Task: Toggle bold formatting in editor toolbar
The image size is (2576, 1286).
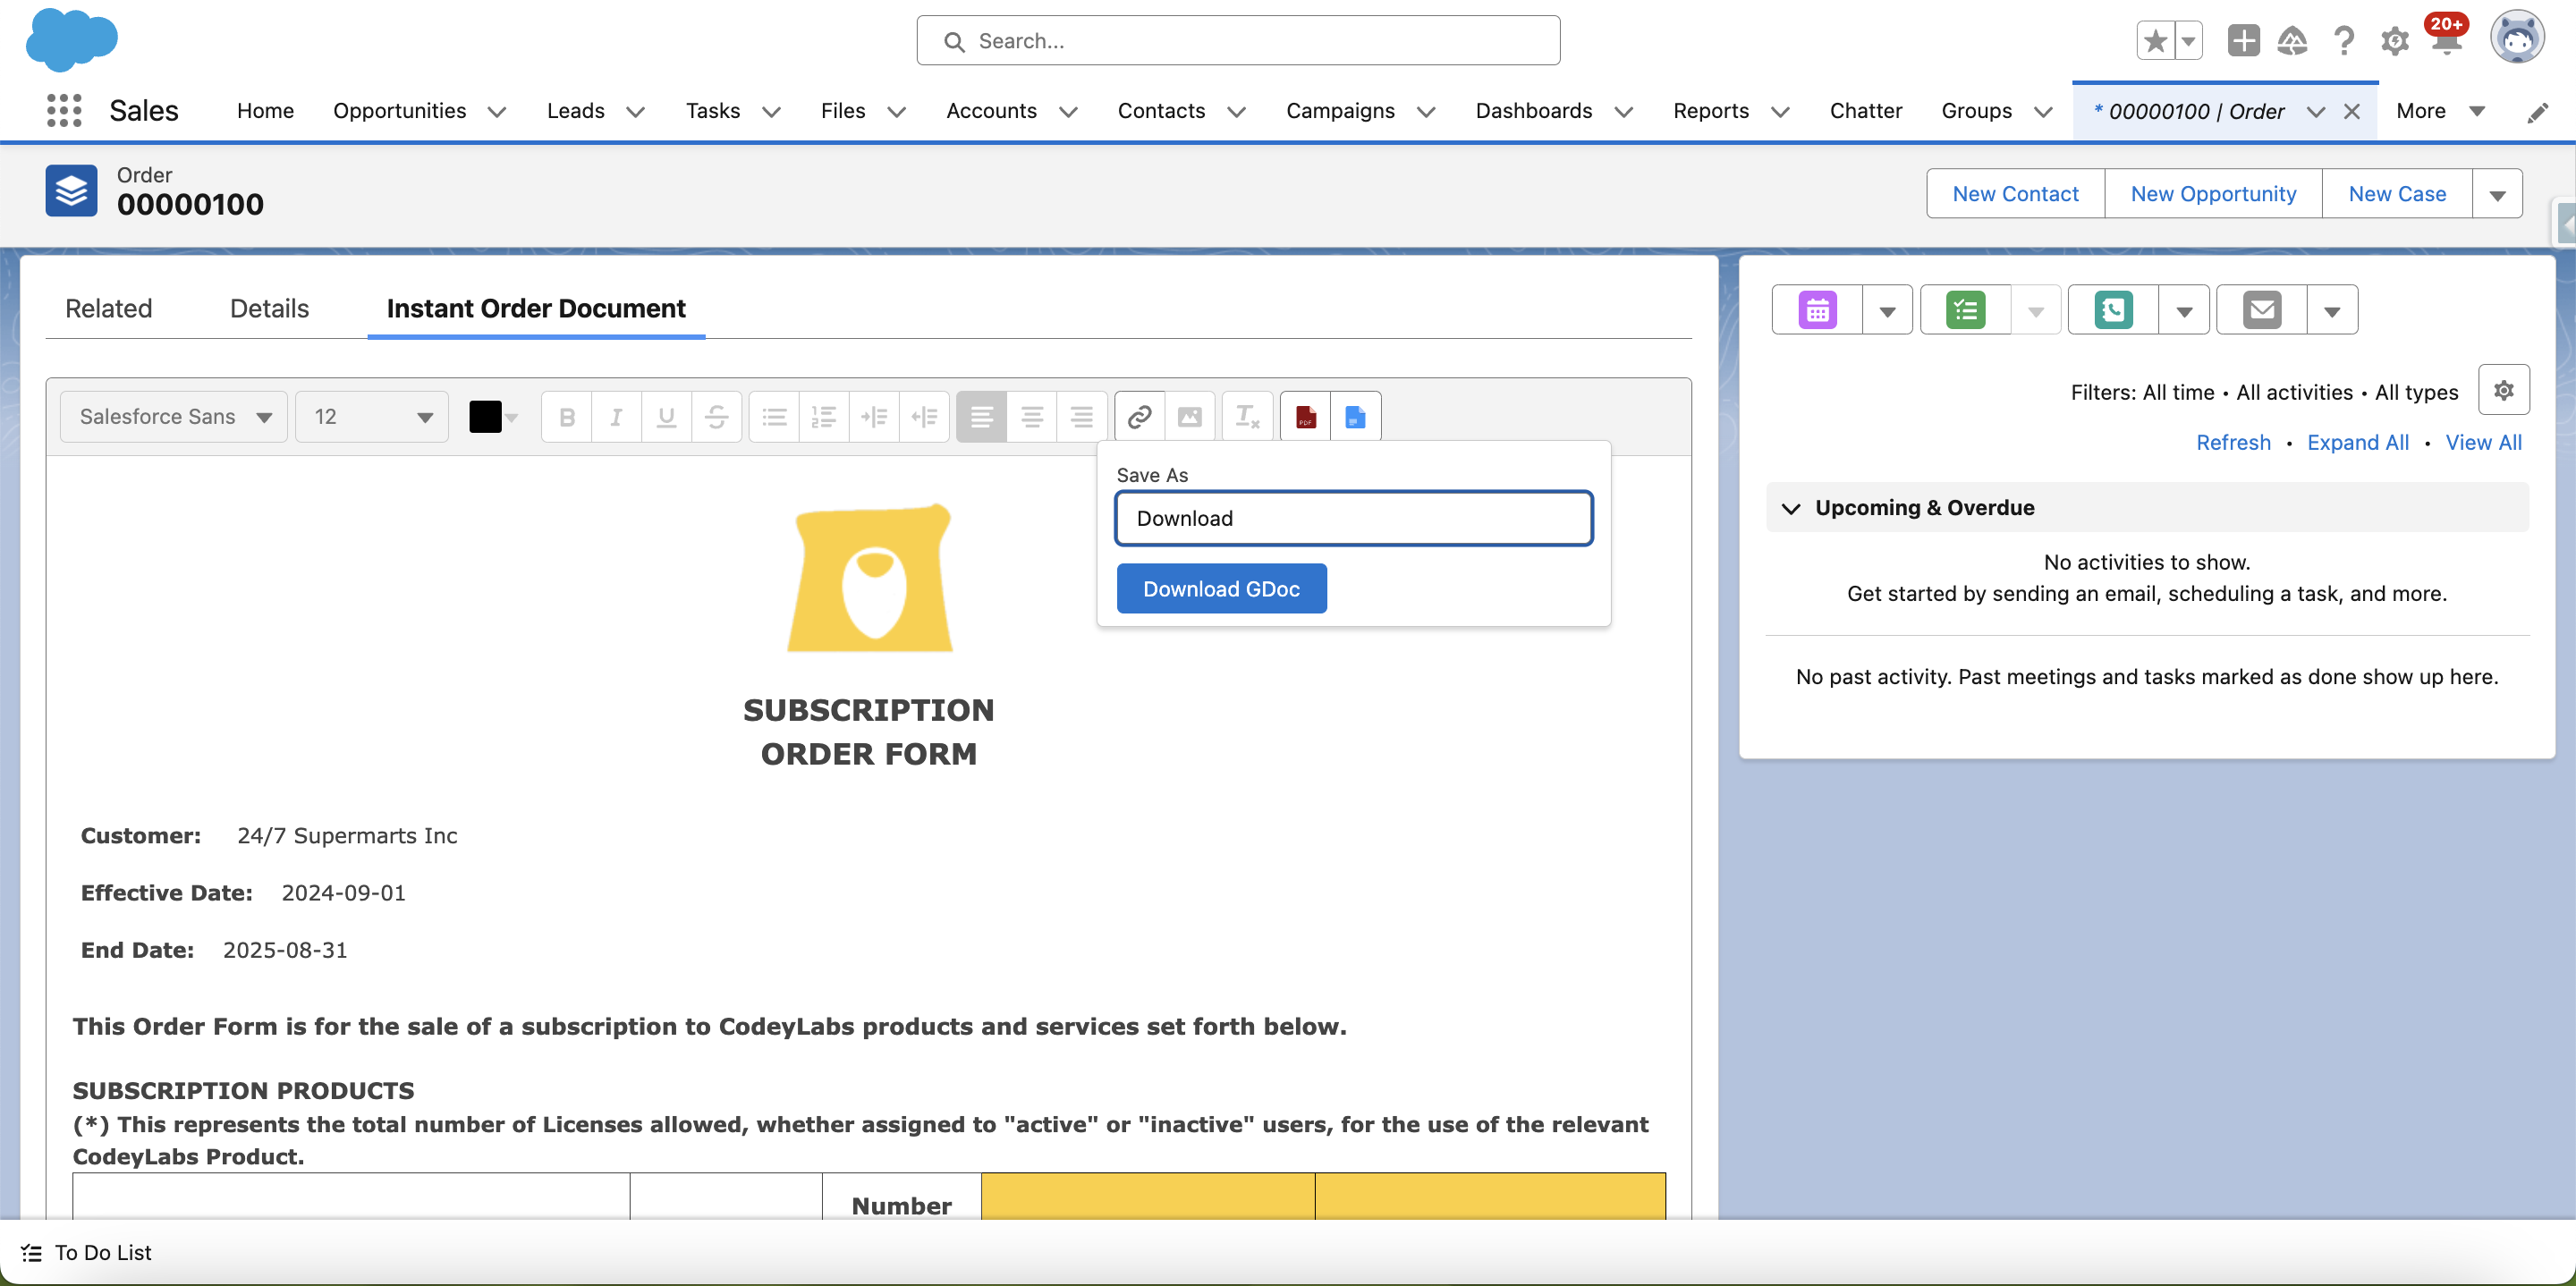Action: 567,417
